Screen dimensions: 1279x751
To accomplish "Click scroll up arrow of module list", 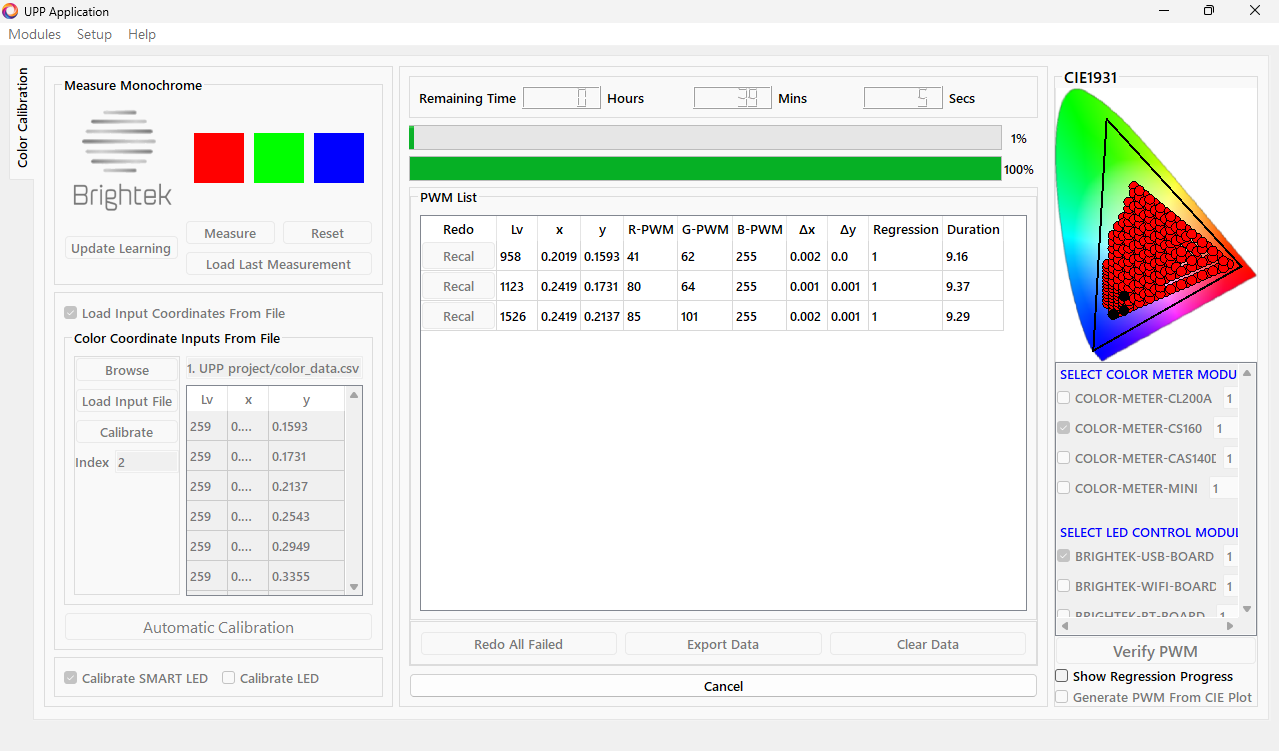I will click(x=1246, y=374).
